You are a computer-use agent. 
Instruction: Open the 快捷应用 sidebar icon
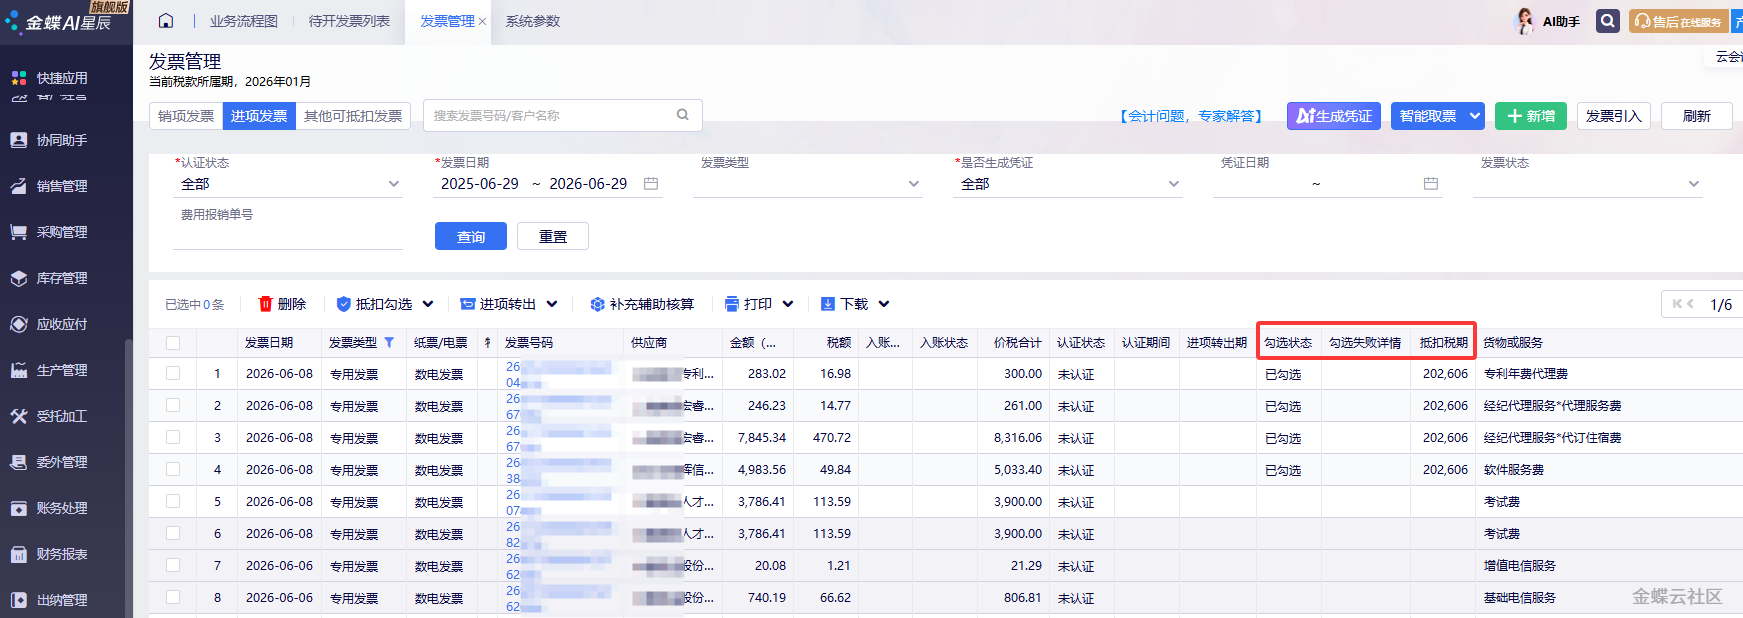18,78
